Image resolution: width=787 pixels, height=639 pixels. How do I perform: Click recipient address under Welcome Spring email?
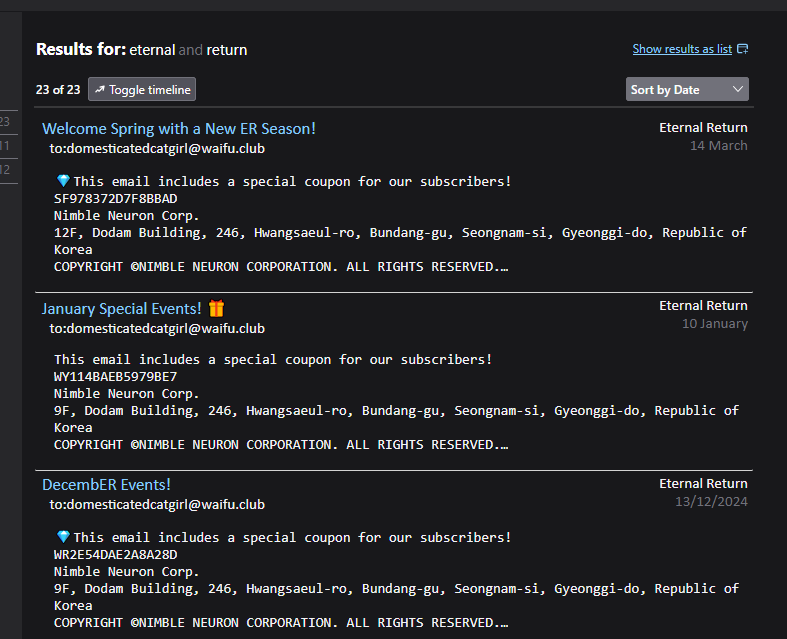(157, 149)
